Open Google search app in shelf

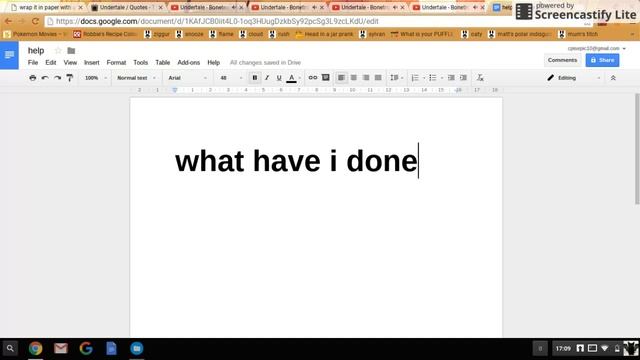click(x=86, y=348)
